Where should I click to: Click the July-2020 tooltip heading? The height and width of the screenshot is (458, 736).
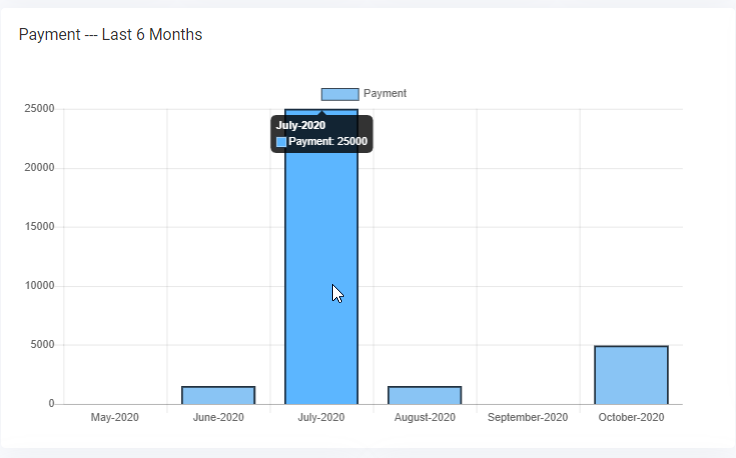click(x=301, y=126)
